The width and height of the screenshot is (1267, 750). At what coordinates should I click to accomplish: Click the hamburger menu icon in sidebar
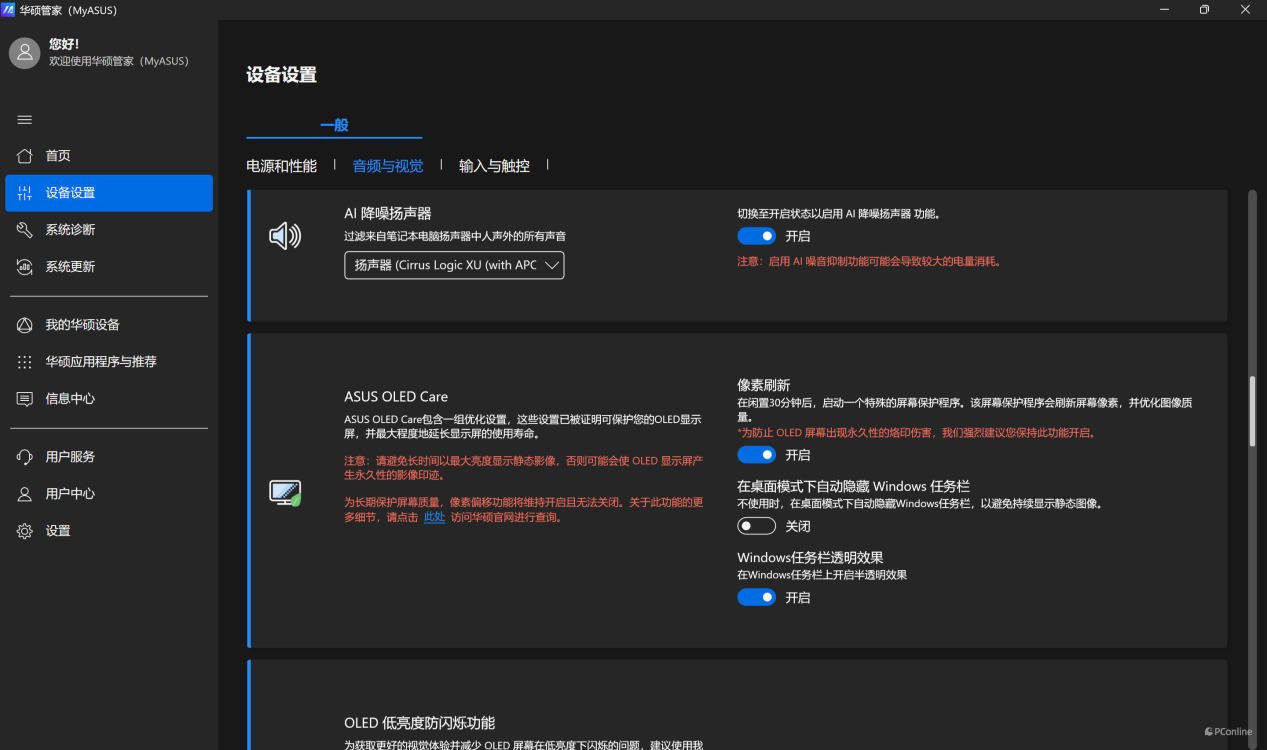[x=25, y=120]
